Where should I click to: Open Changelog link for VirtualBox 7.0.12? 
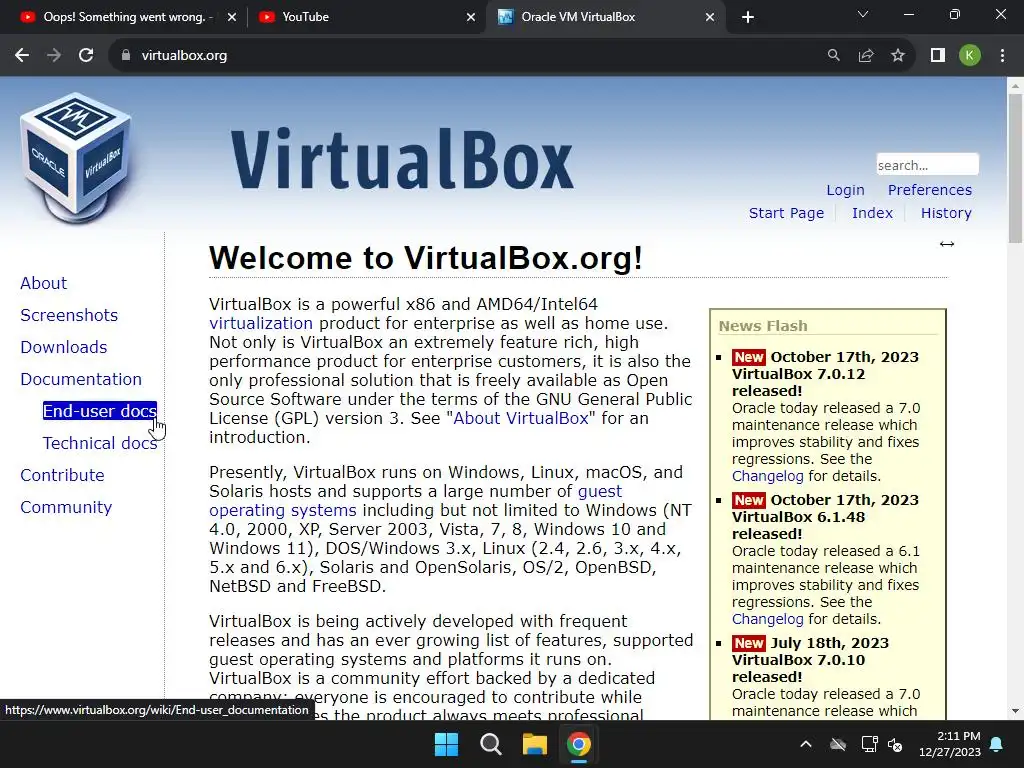767,476
